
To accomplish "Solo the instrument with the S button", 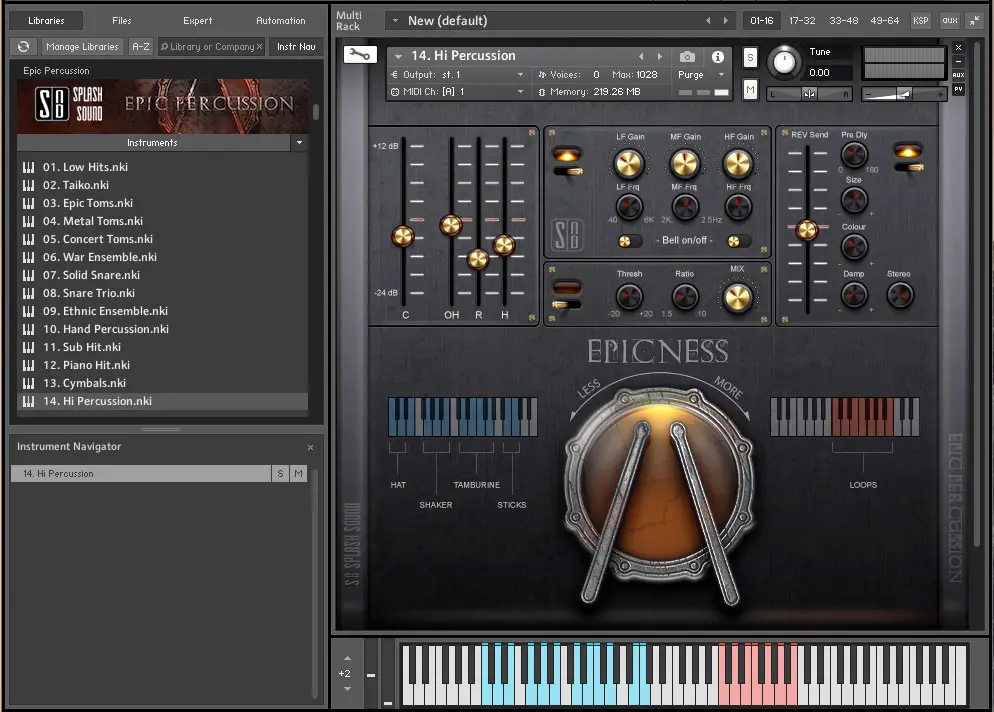I will pyautogui.click(x=750, y=58).
